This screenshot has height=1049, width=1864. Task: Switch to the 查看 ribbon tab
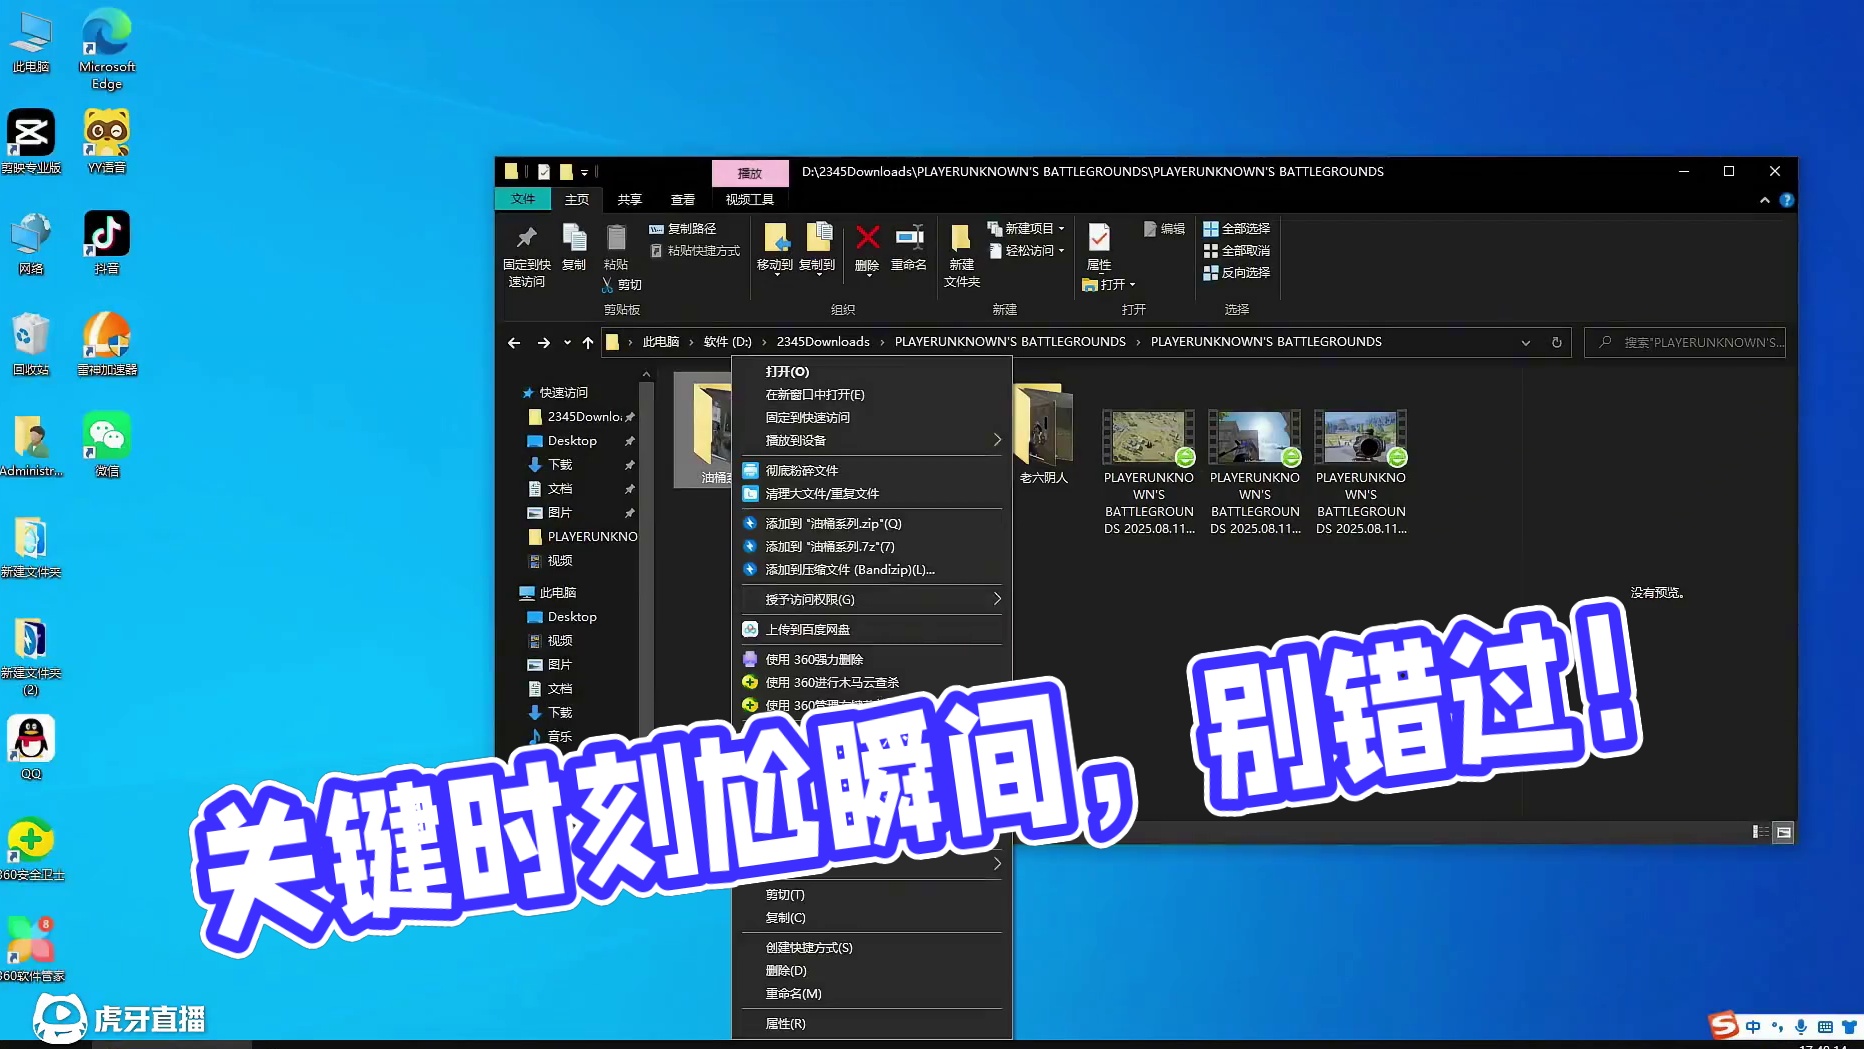tap(682, 199)
